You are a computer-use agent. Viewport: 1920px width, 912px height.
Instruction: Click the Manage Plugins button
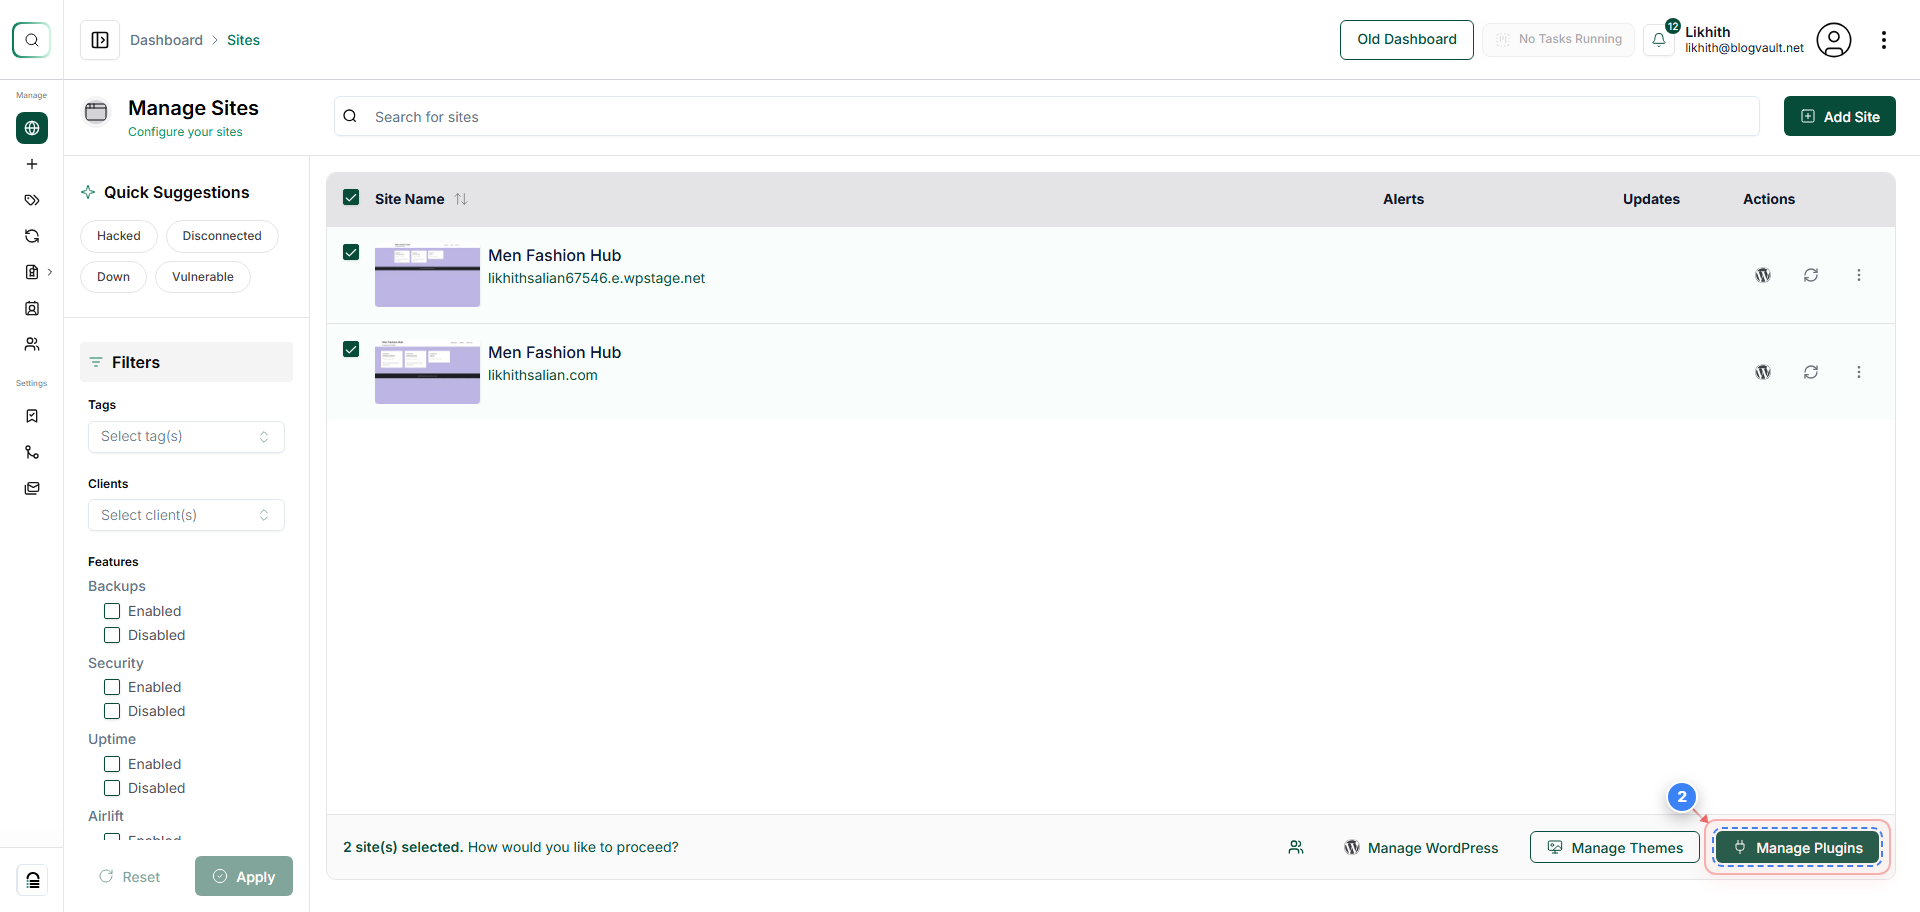[1797, 847]
